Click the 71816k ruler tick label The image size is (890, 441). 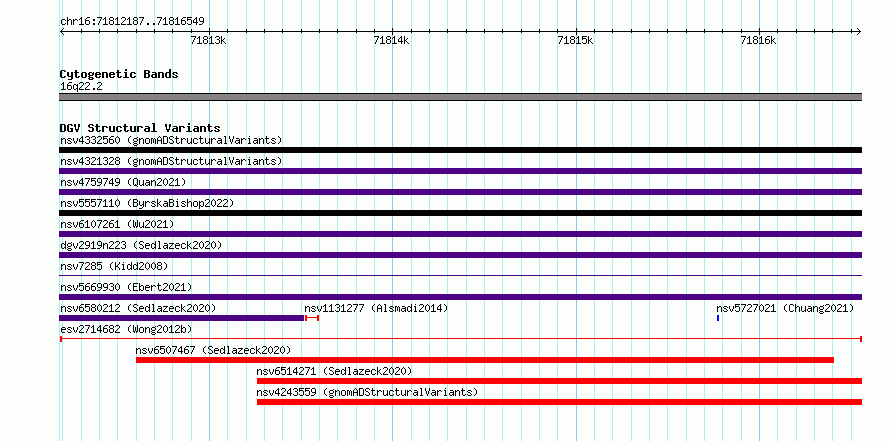[x=758, y=40]
